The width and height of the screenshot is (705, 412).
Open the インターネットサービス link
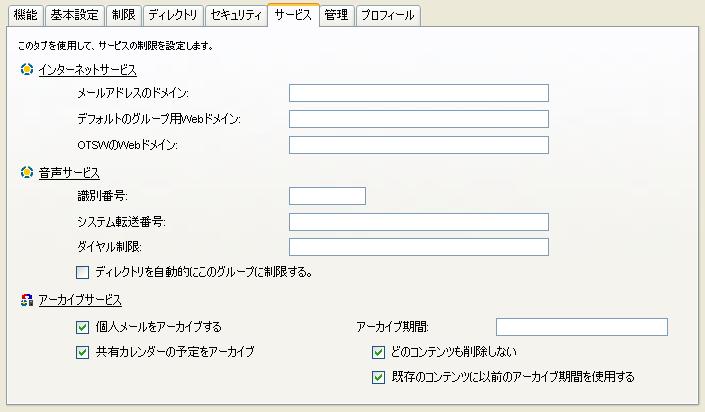(x=88, y=70)
